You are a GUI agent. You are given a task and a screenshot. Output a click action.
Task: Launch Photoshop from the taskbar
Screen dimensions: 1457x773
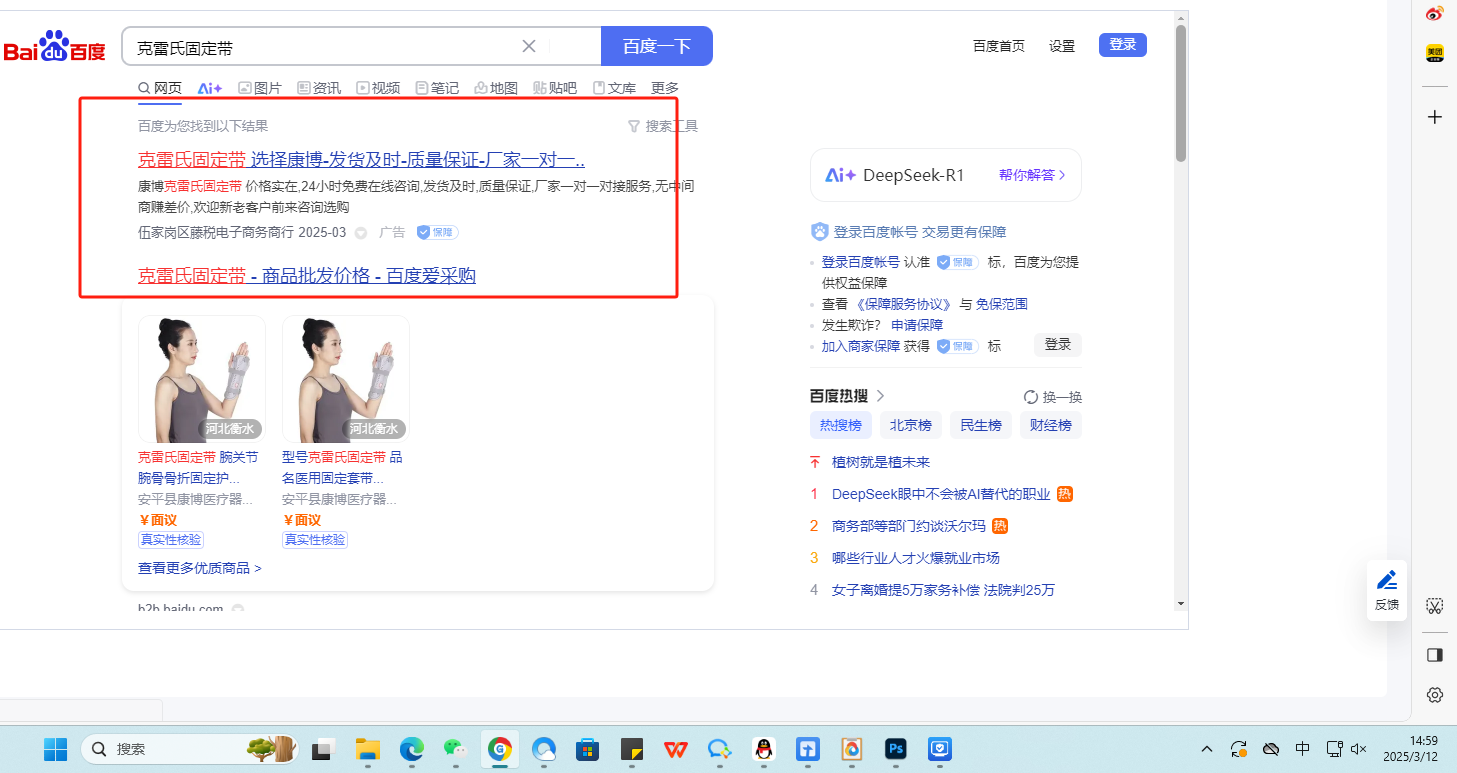[895, 748]
